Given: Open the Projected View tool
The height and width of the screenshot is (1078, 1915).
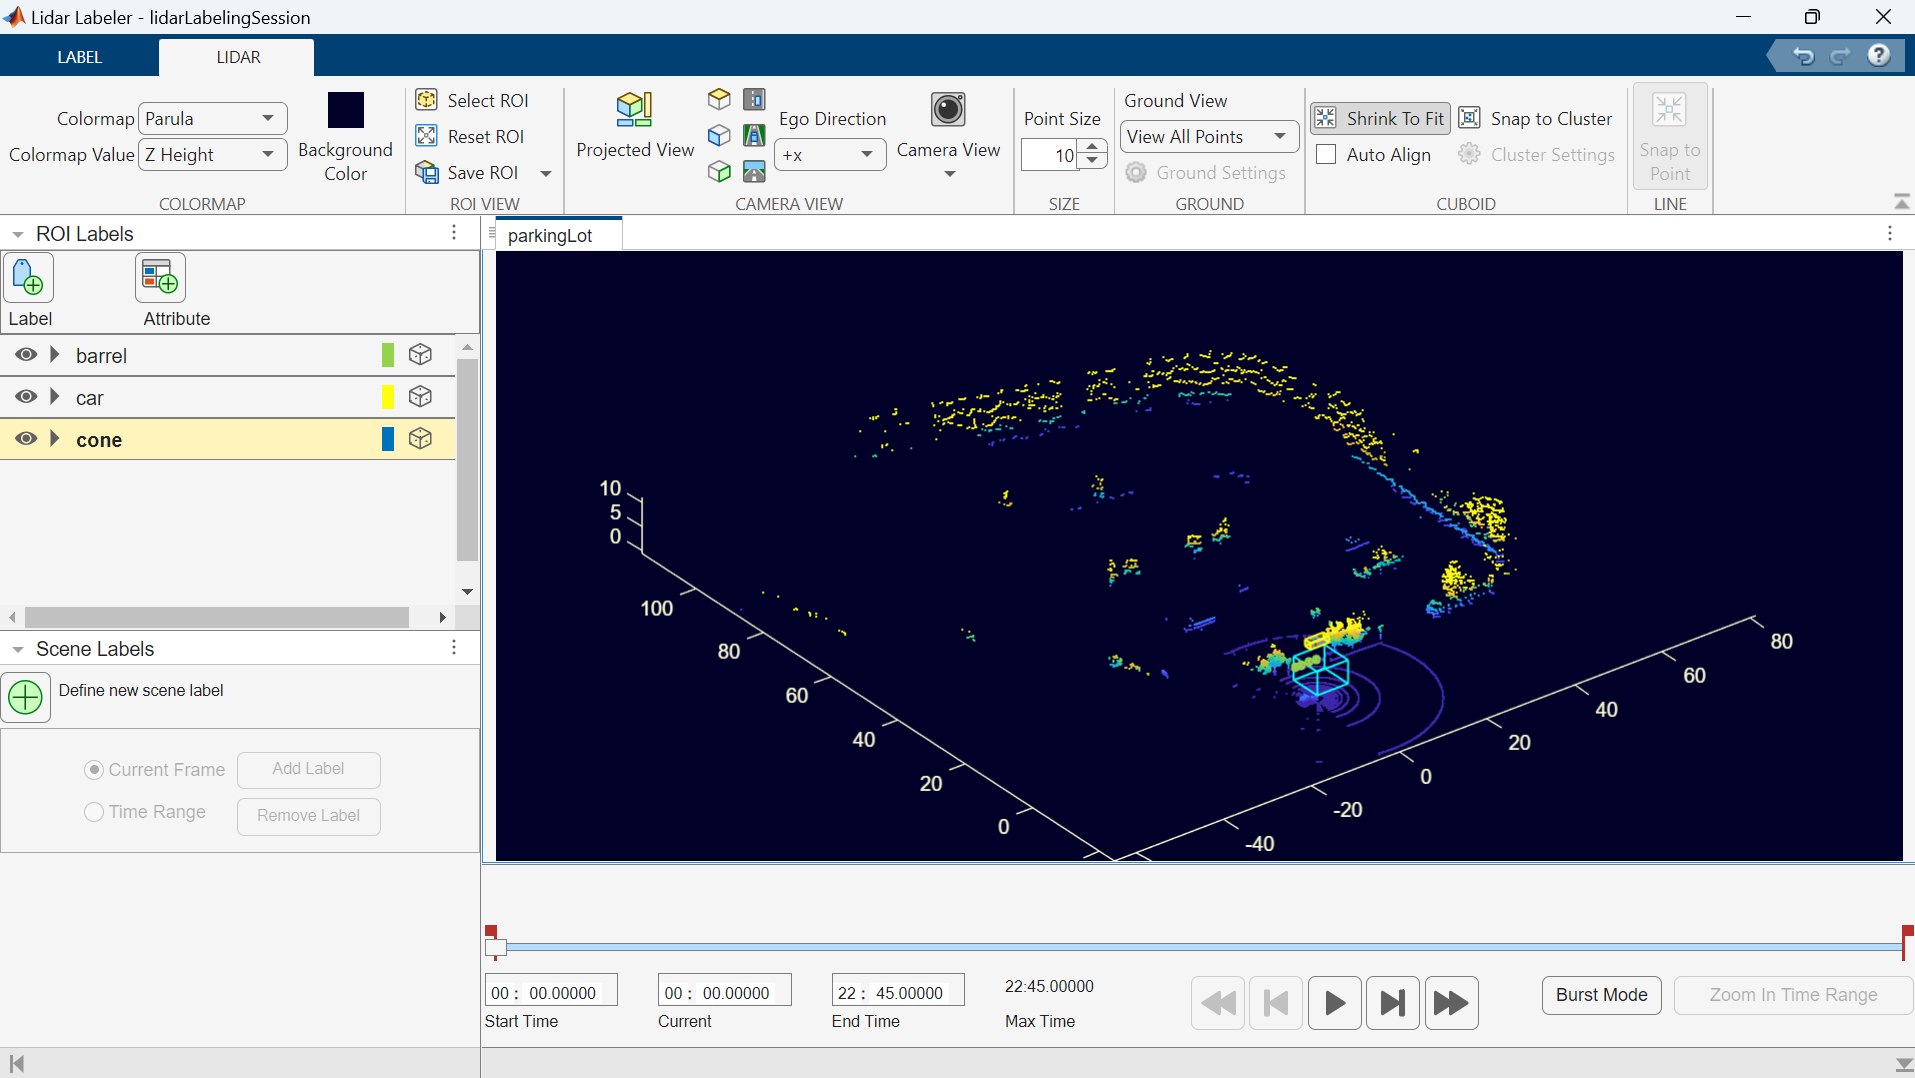Looking at the screenshot, I should [635, 126].
